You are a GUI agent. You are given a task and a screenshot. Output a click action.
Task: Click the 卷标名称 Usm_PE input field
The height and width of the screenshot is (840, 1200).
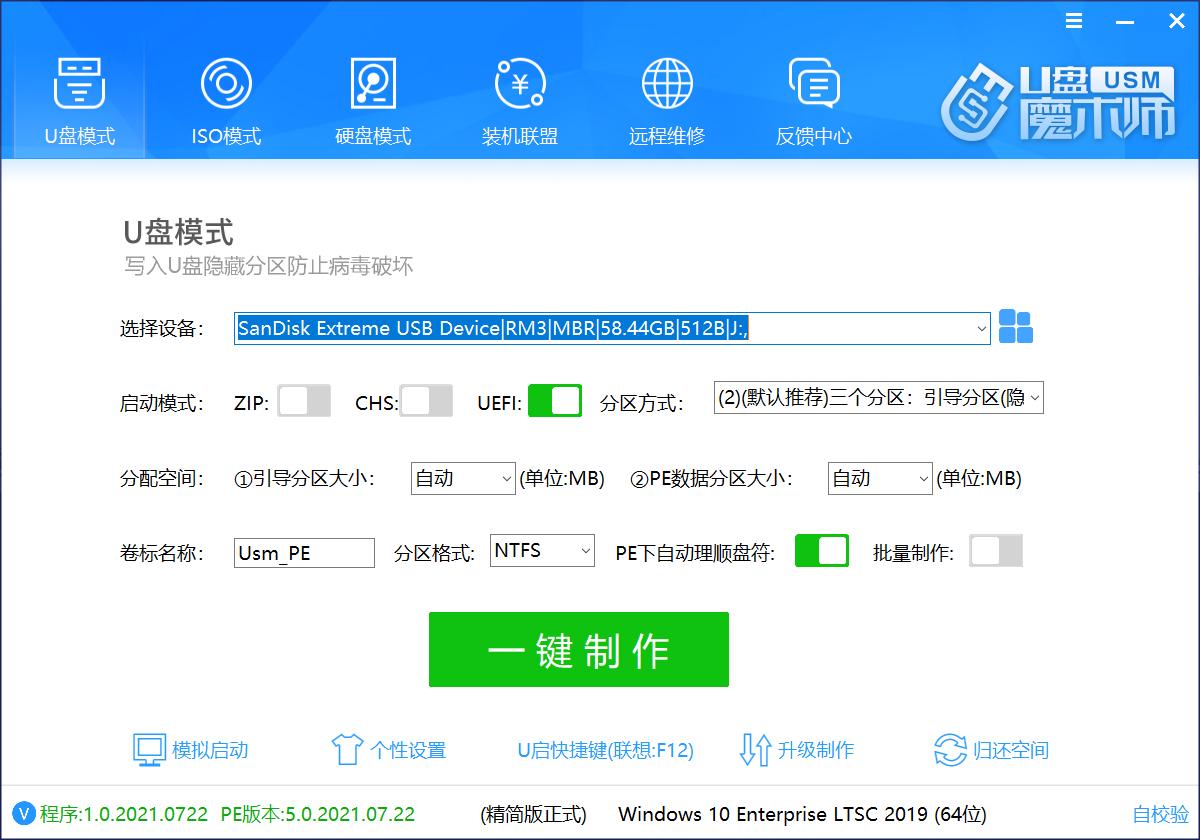(x=303, y=552)
